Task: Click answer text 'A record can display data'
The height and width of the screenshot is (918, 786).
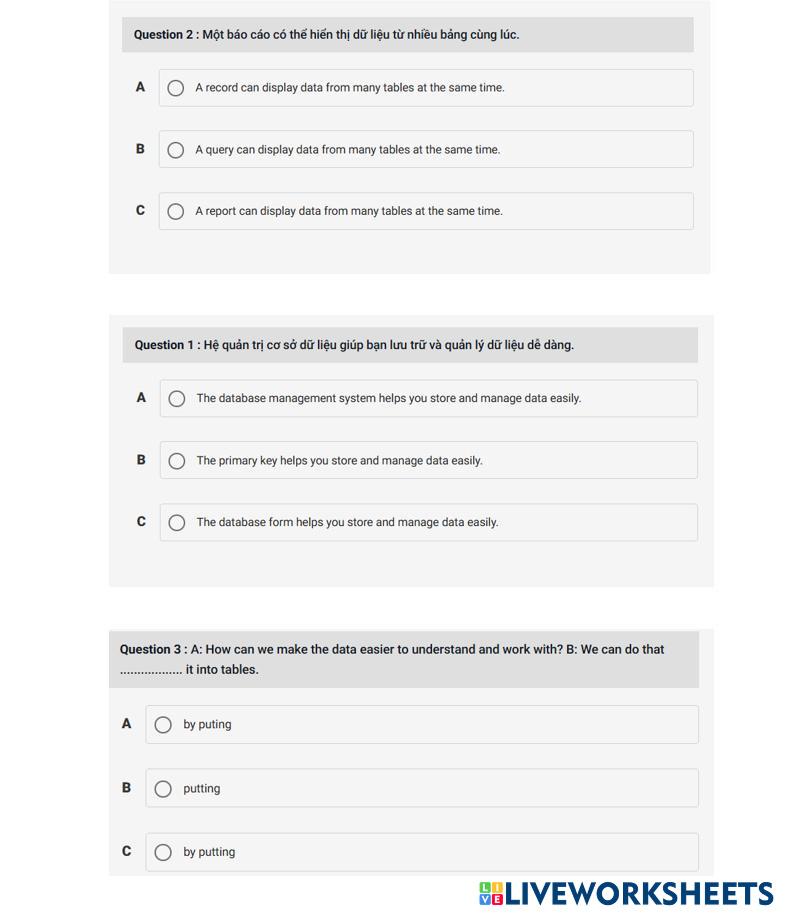Action: (350, 88)
